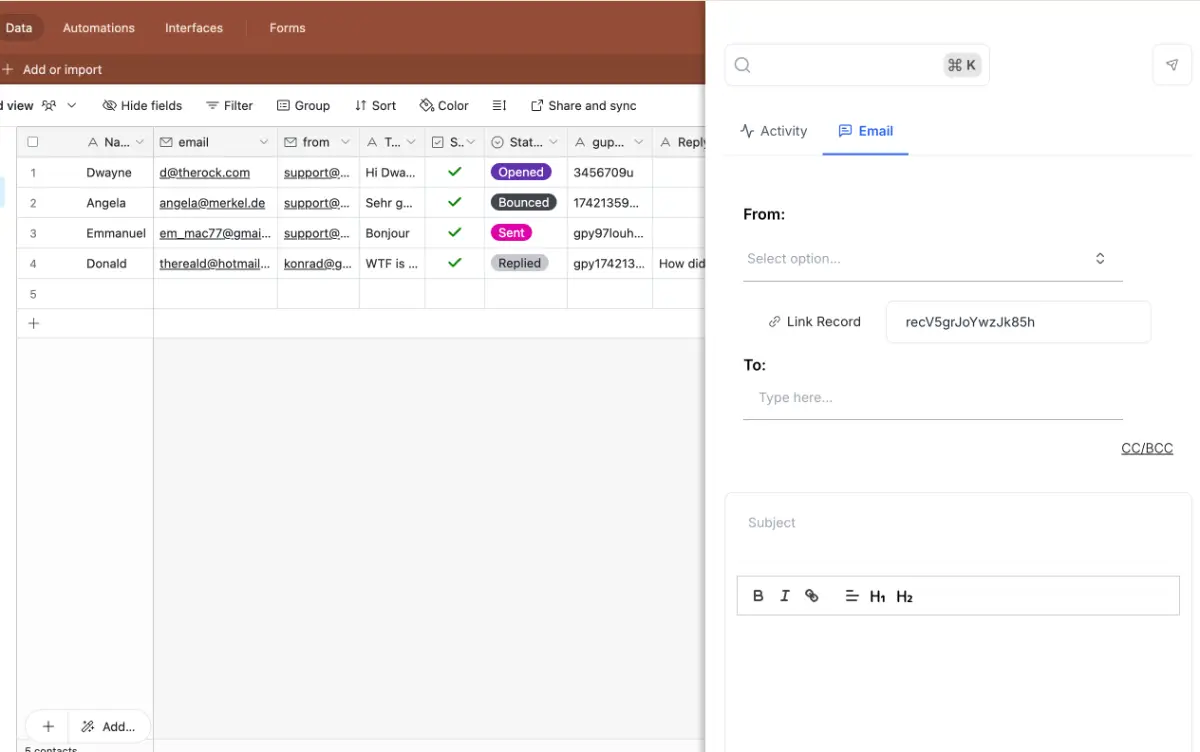Open the row height icon on the toolbar
1200x752 pixels.
pyautogui.click(x=499, y=105)
